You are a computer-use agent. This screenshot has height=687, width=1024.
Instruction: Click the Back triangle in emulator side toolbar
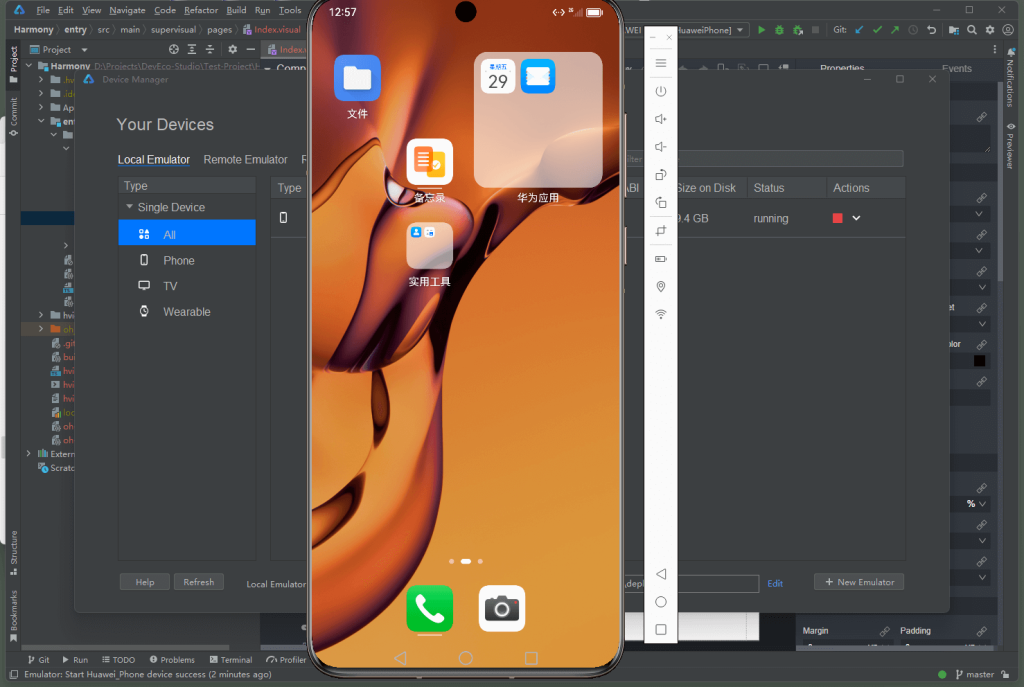tap(661, 574)
